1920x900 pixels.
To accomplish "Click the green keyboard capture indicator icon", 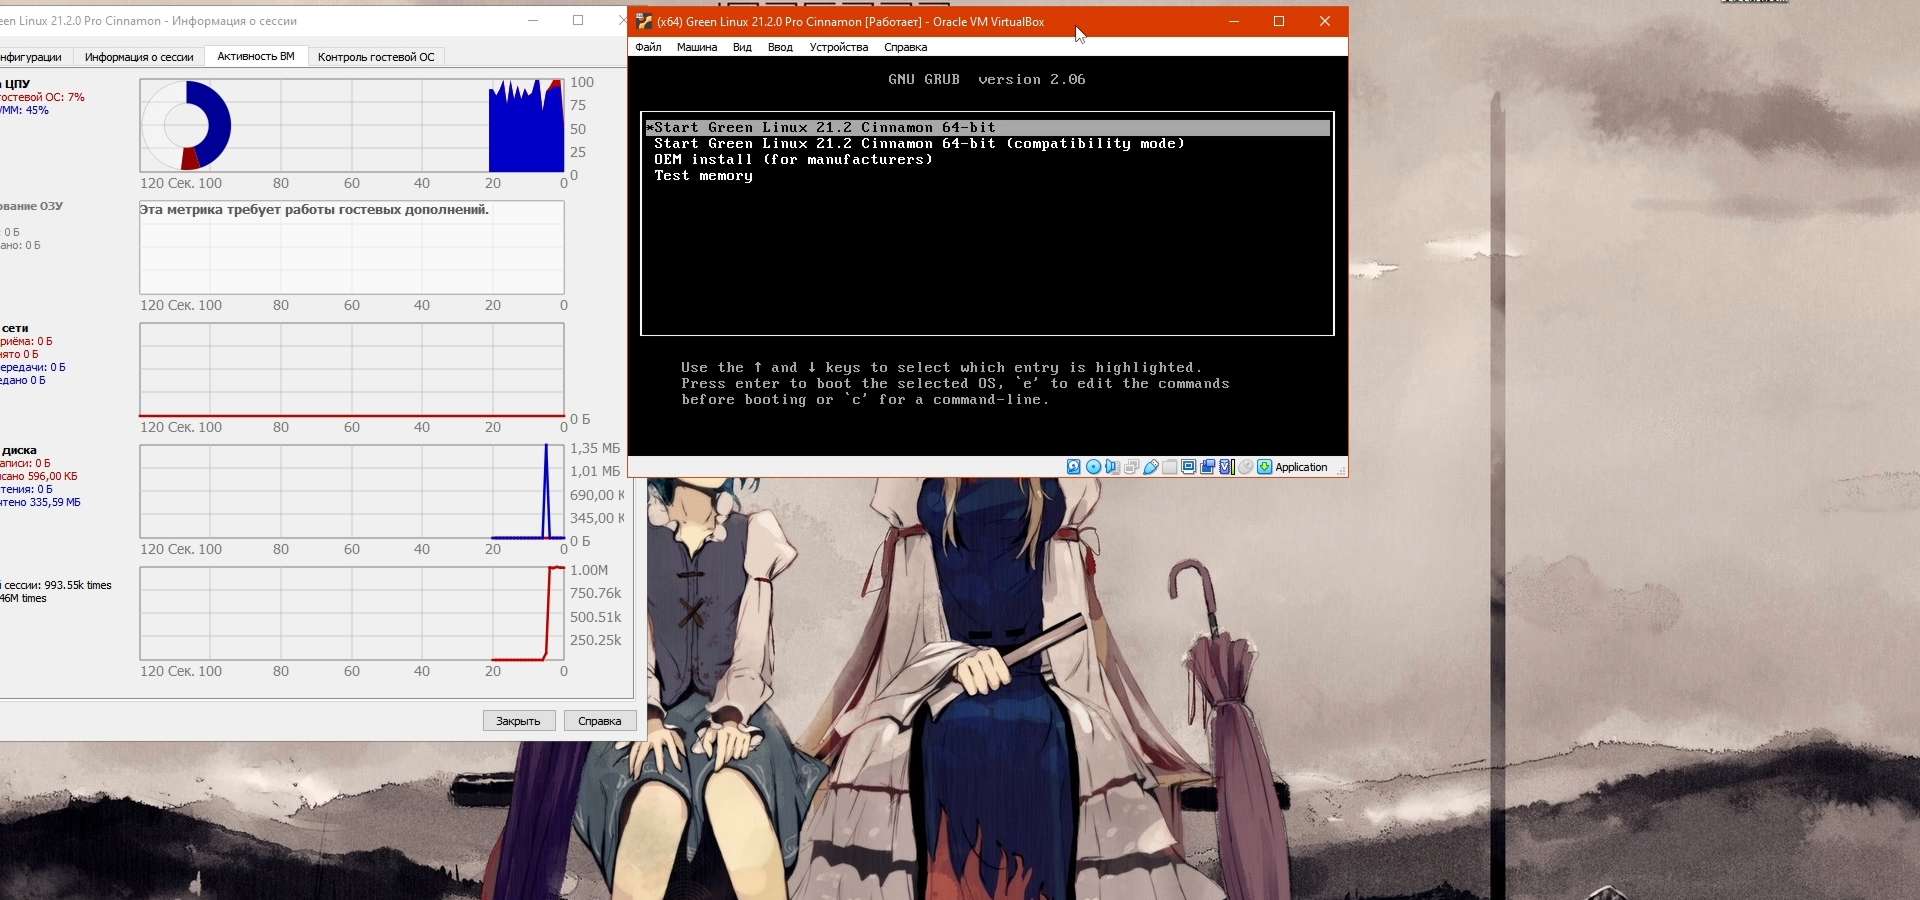I will pos(1264,467).
